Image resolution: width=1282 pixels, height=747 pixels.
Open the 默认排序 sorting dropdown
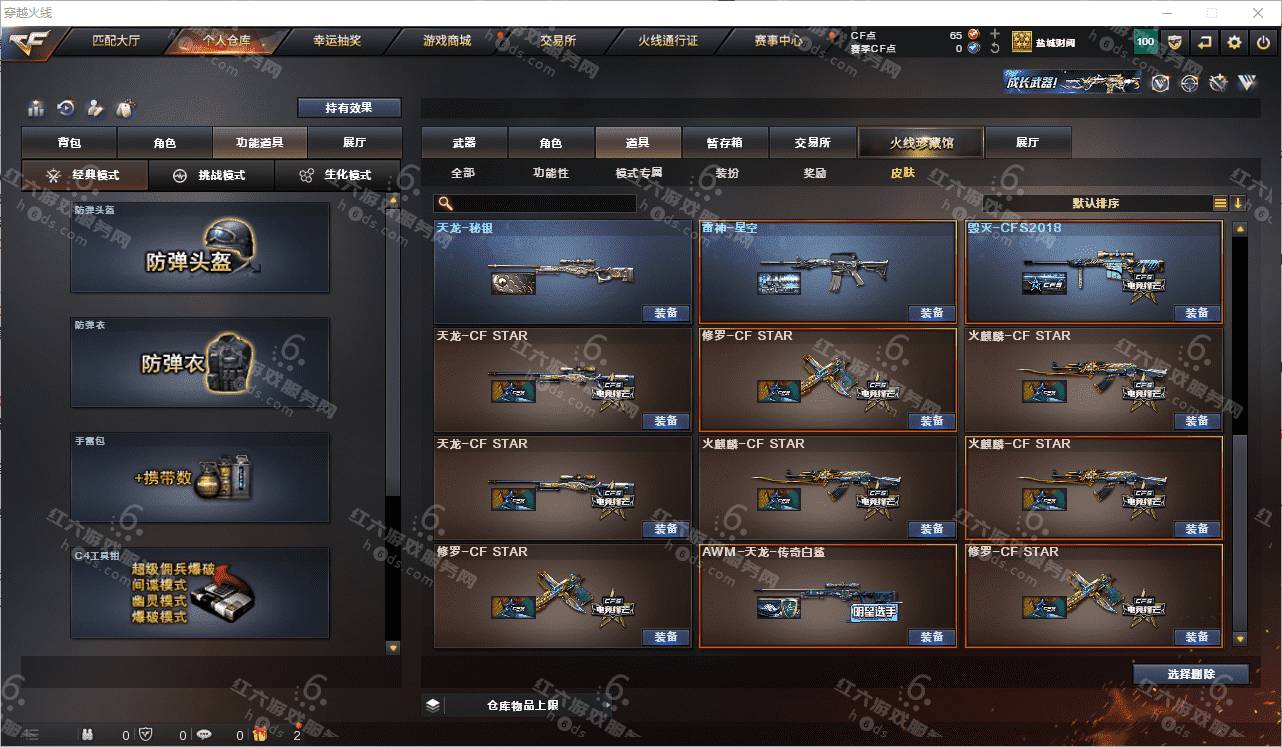coord(1097,203)
